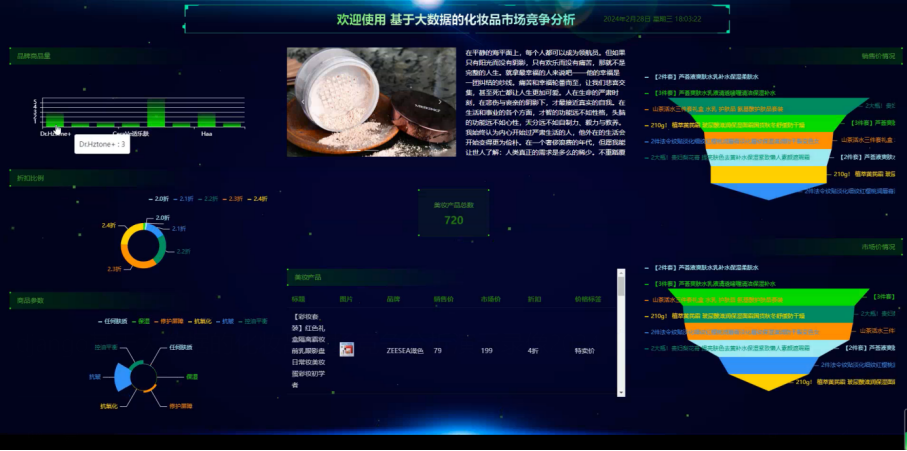Toggle the 2.2折 legend item

click(x=208, y=198)
